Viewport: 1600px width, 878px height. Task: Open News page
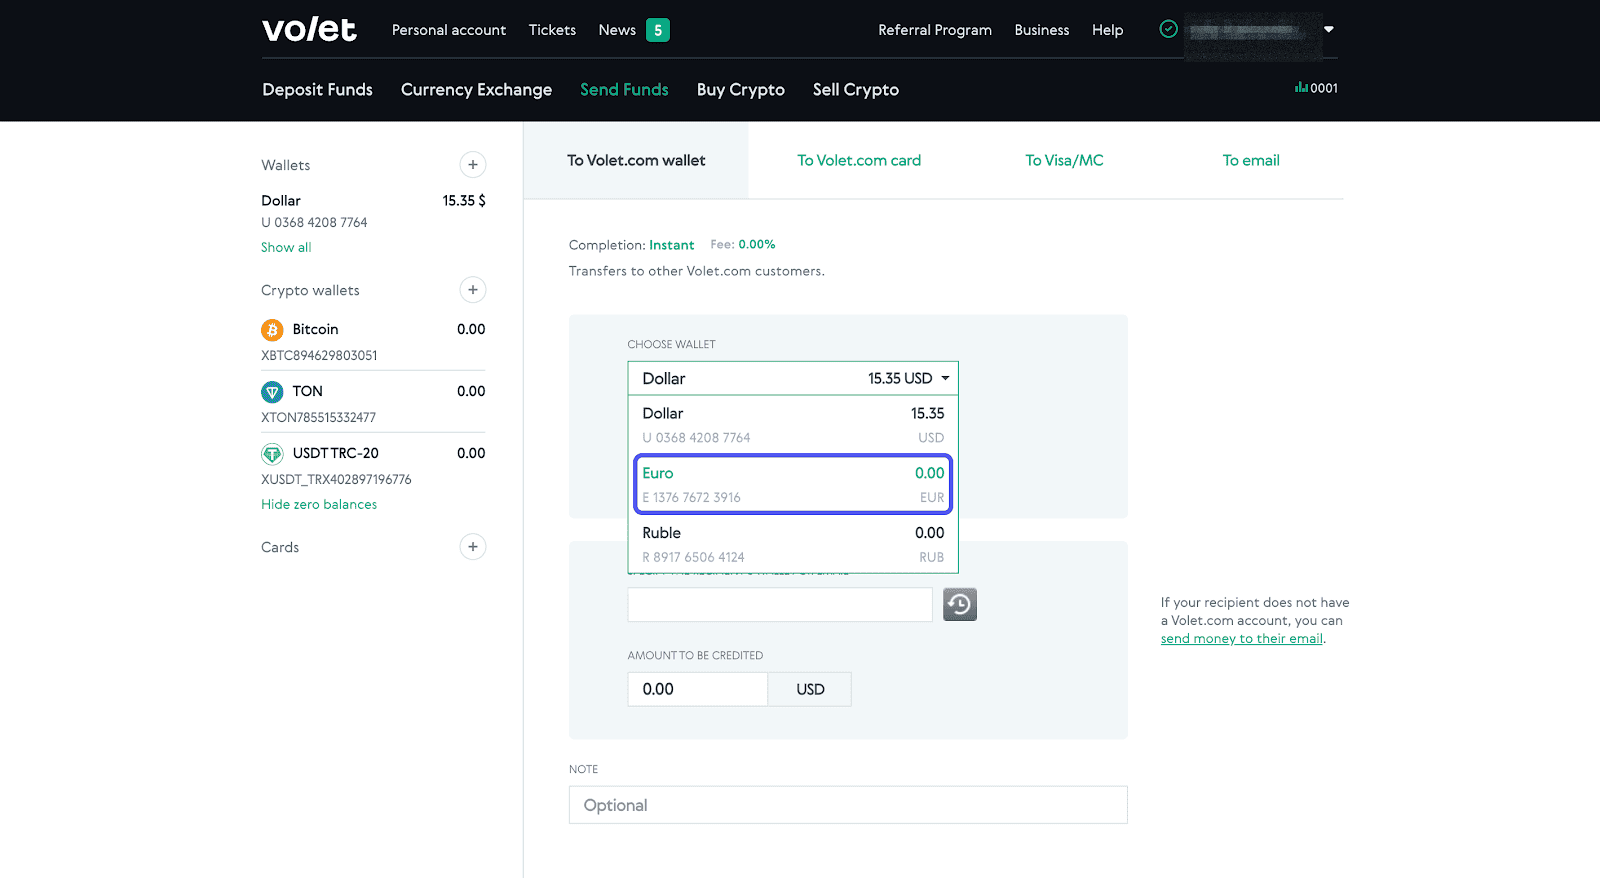(x=617, y=30)
